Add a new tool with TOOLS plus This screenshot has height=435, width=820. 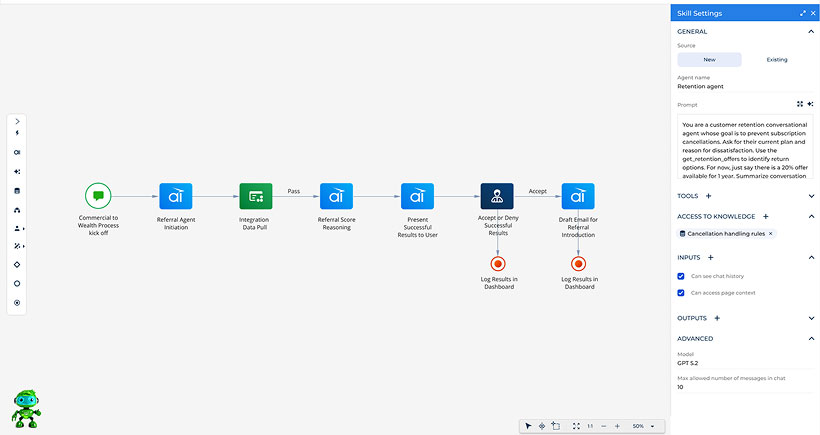tap(709, 196)
